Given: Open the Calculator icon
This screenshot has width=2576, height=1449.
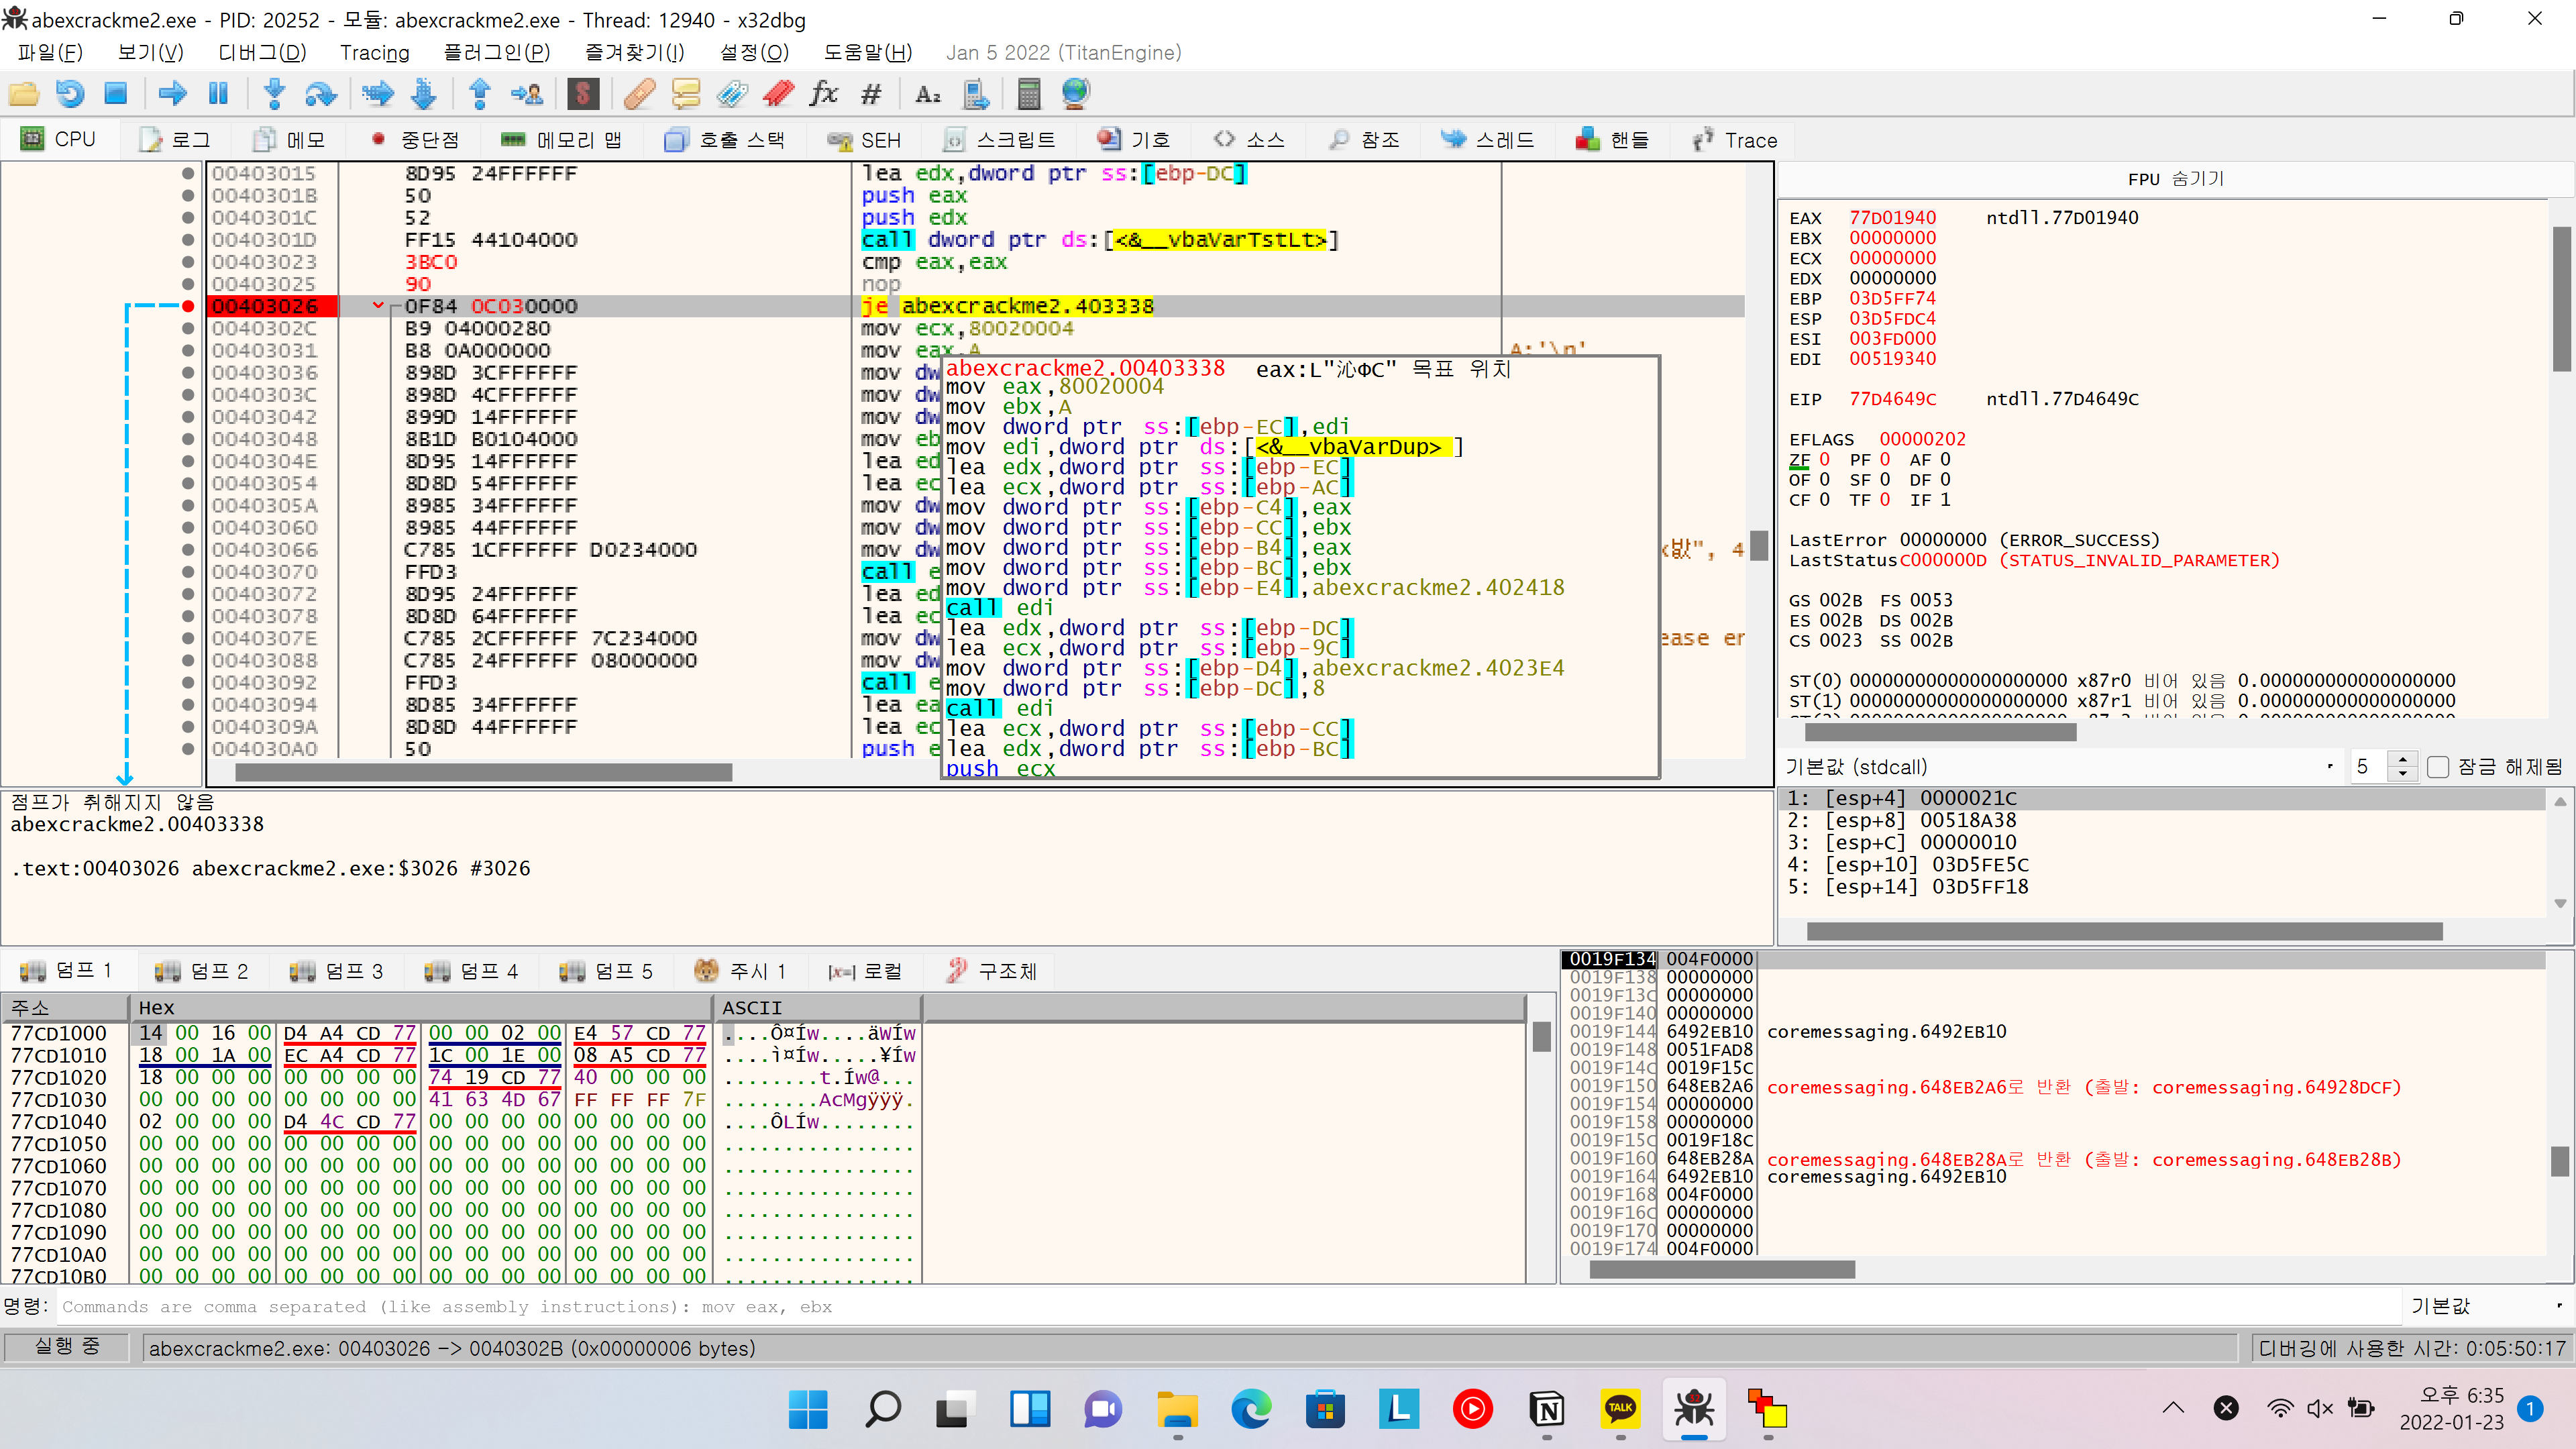Looking at the screenshot, I should pyautogui.click(x=1029, y=94).
